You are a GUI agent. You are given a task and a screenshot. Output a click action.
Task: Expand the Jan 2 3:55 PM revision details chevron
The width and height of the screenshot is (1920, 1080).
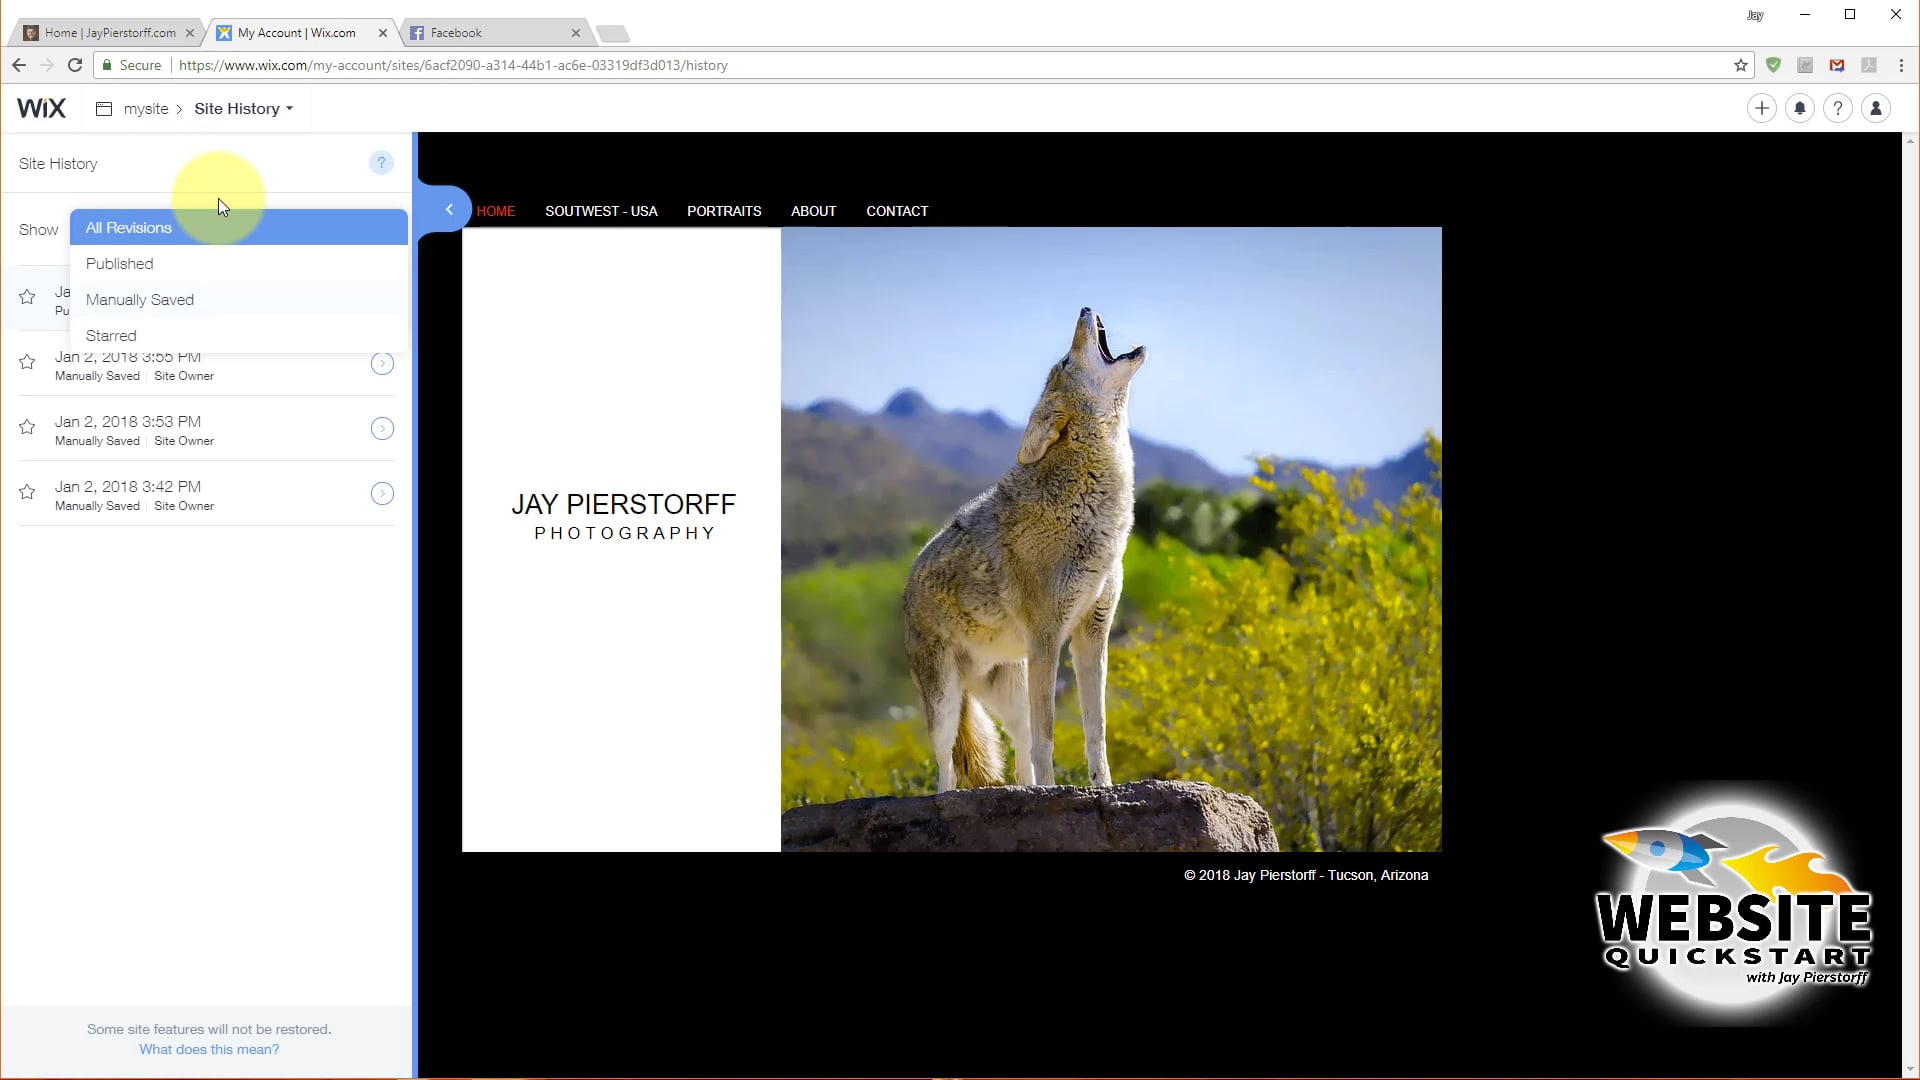pyautogui.click(x=382, y=363)
